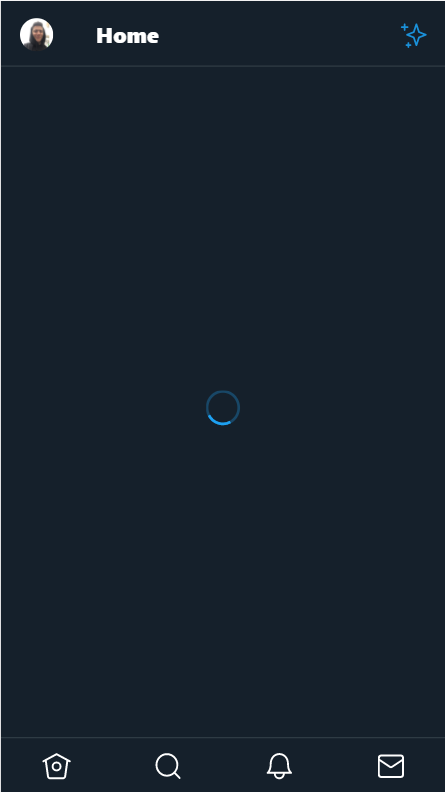Explore via the search lens icon

point(168,766)
